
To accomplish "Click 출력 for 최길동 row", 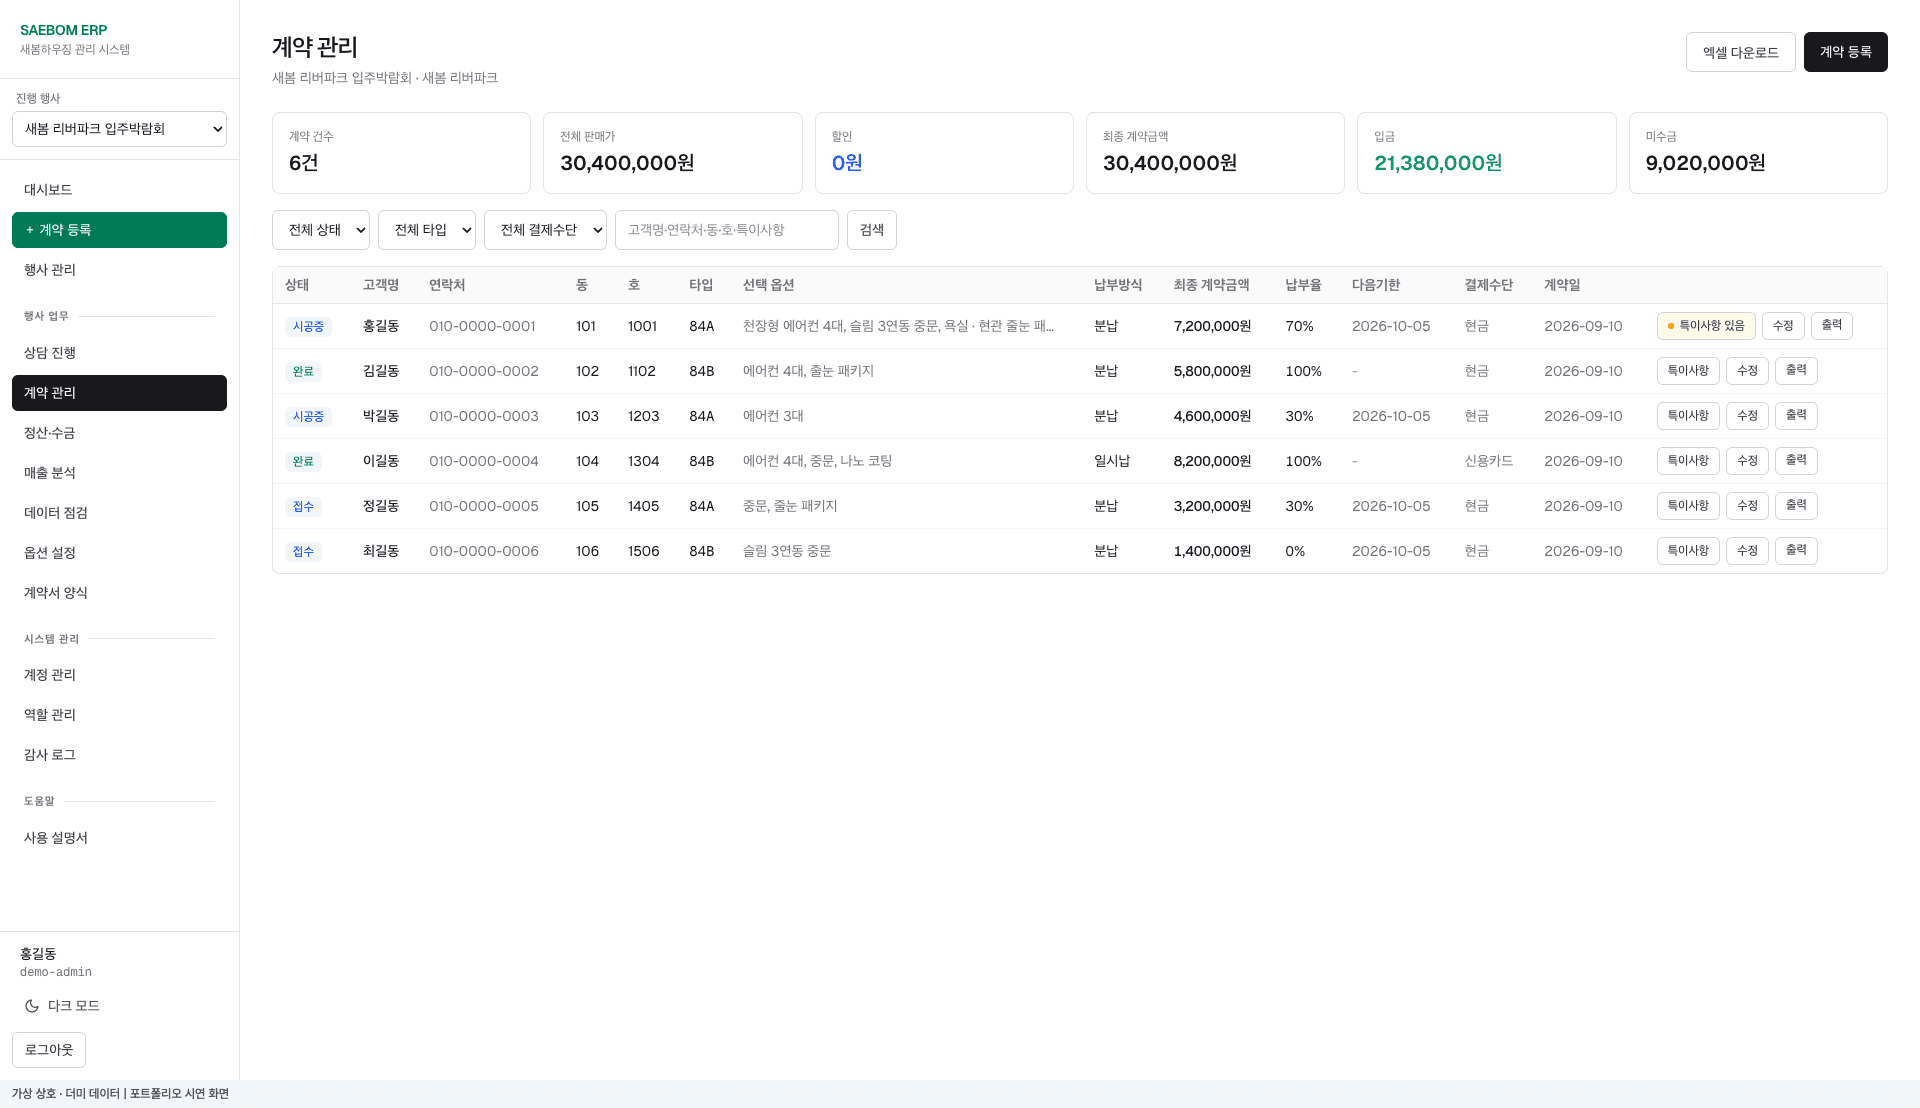I will coord(1796,551).
